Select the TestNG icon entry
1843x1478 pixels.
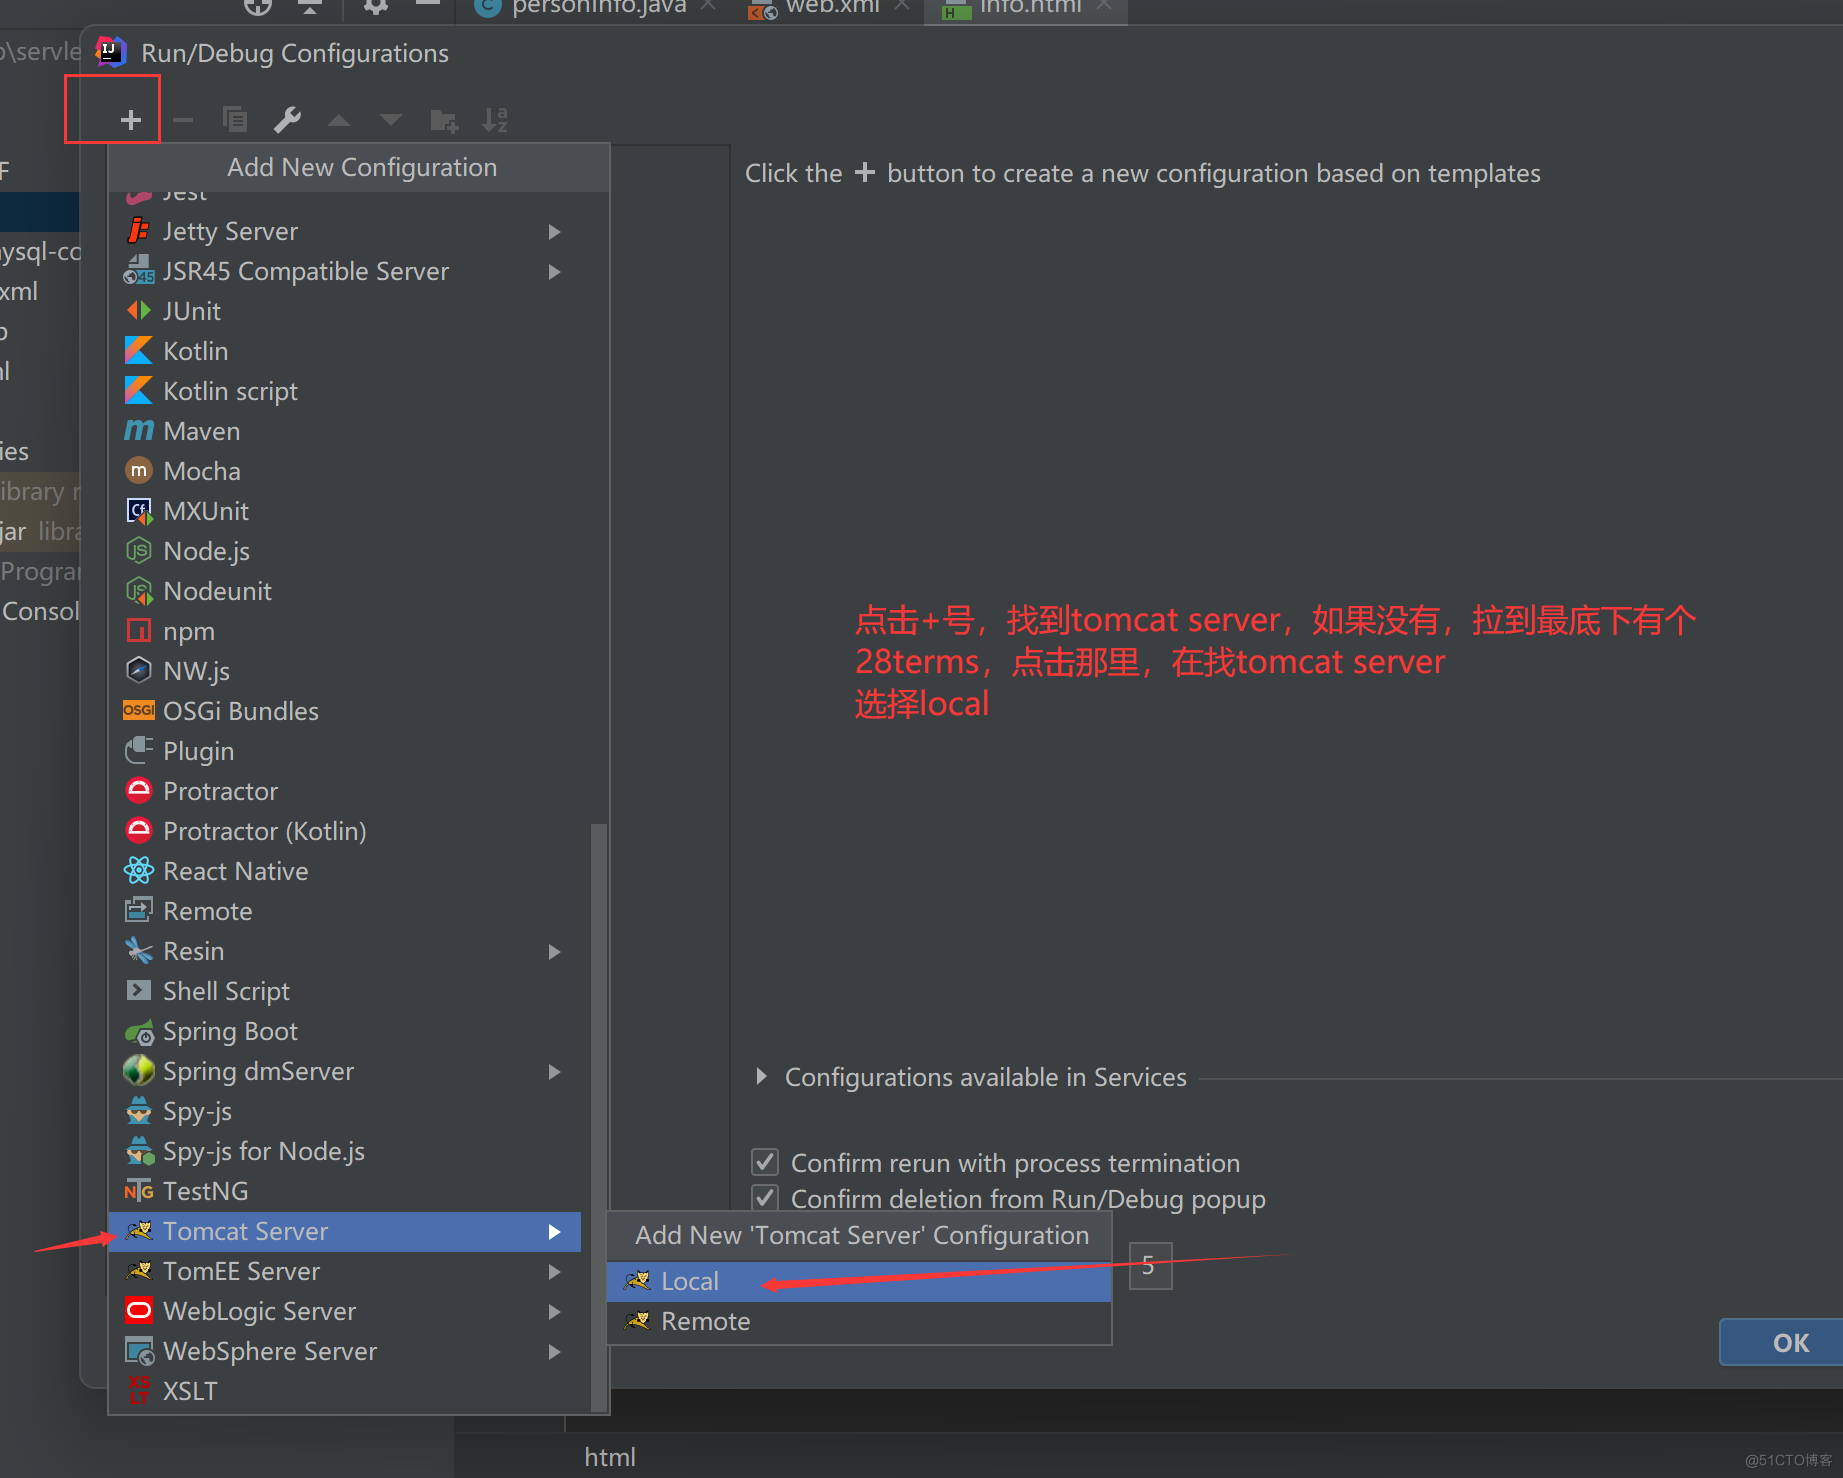click(139, 1191)
